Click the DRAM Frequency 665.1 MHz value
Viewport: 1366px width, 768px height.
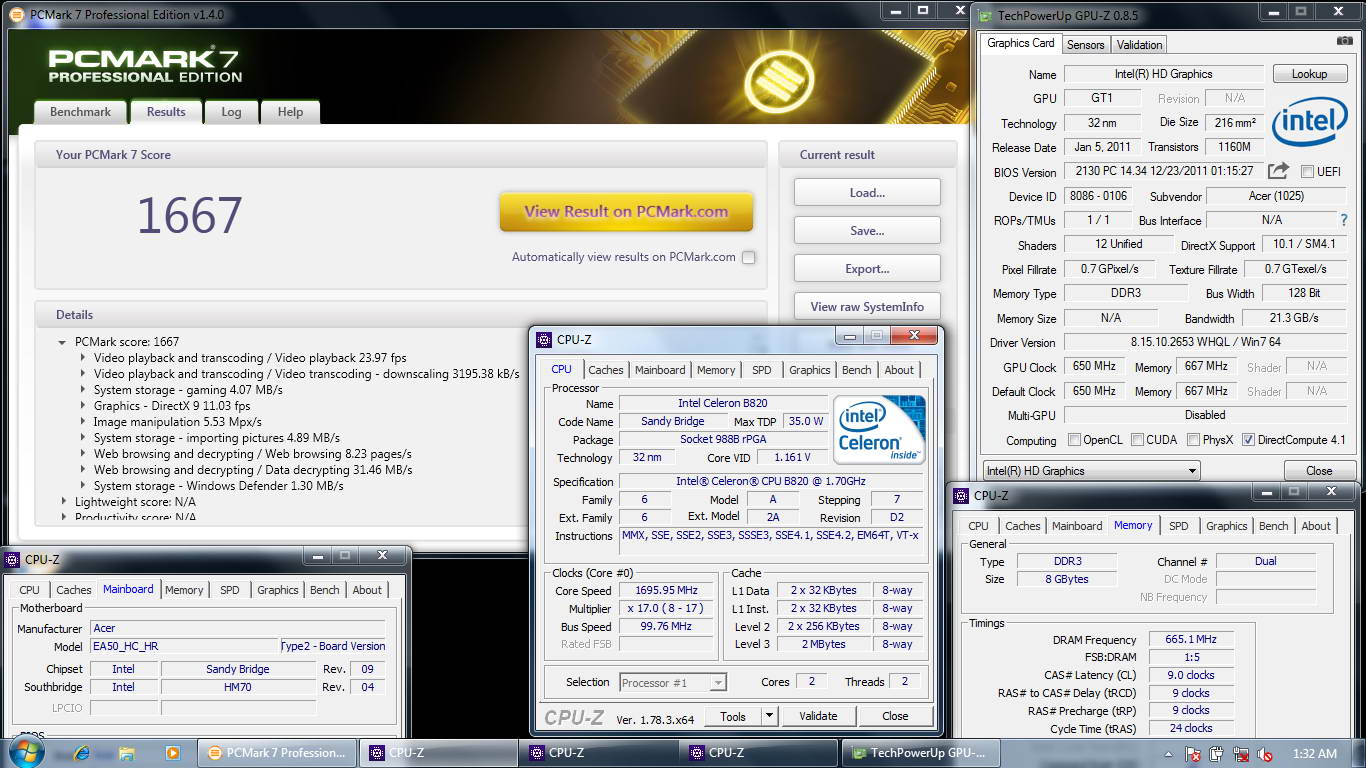click(1191, 640)
